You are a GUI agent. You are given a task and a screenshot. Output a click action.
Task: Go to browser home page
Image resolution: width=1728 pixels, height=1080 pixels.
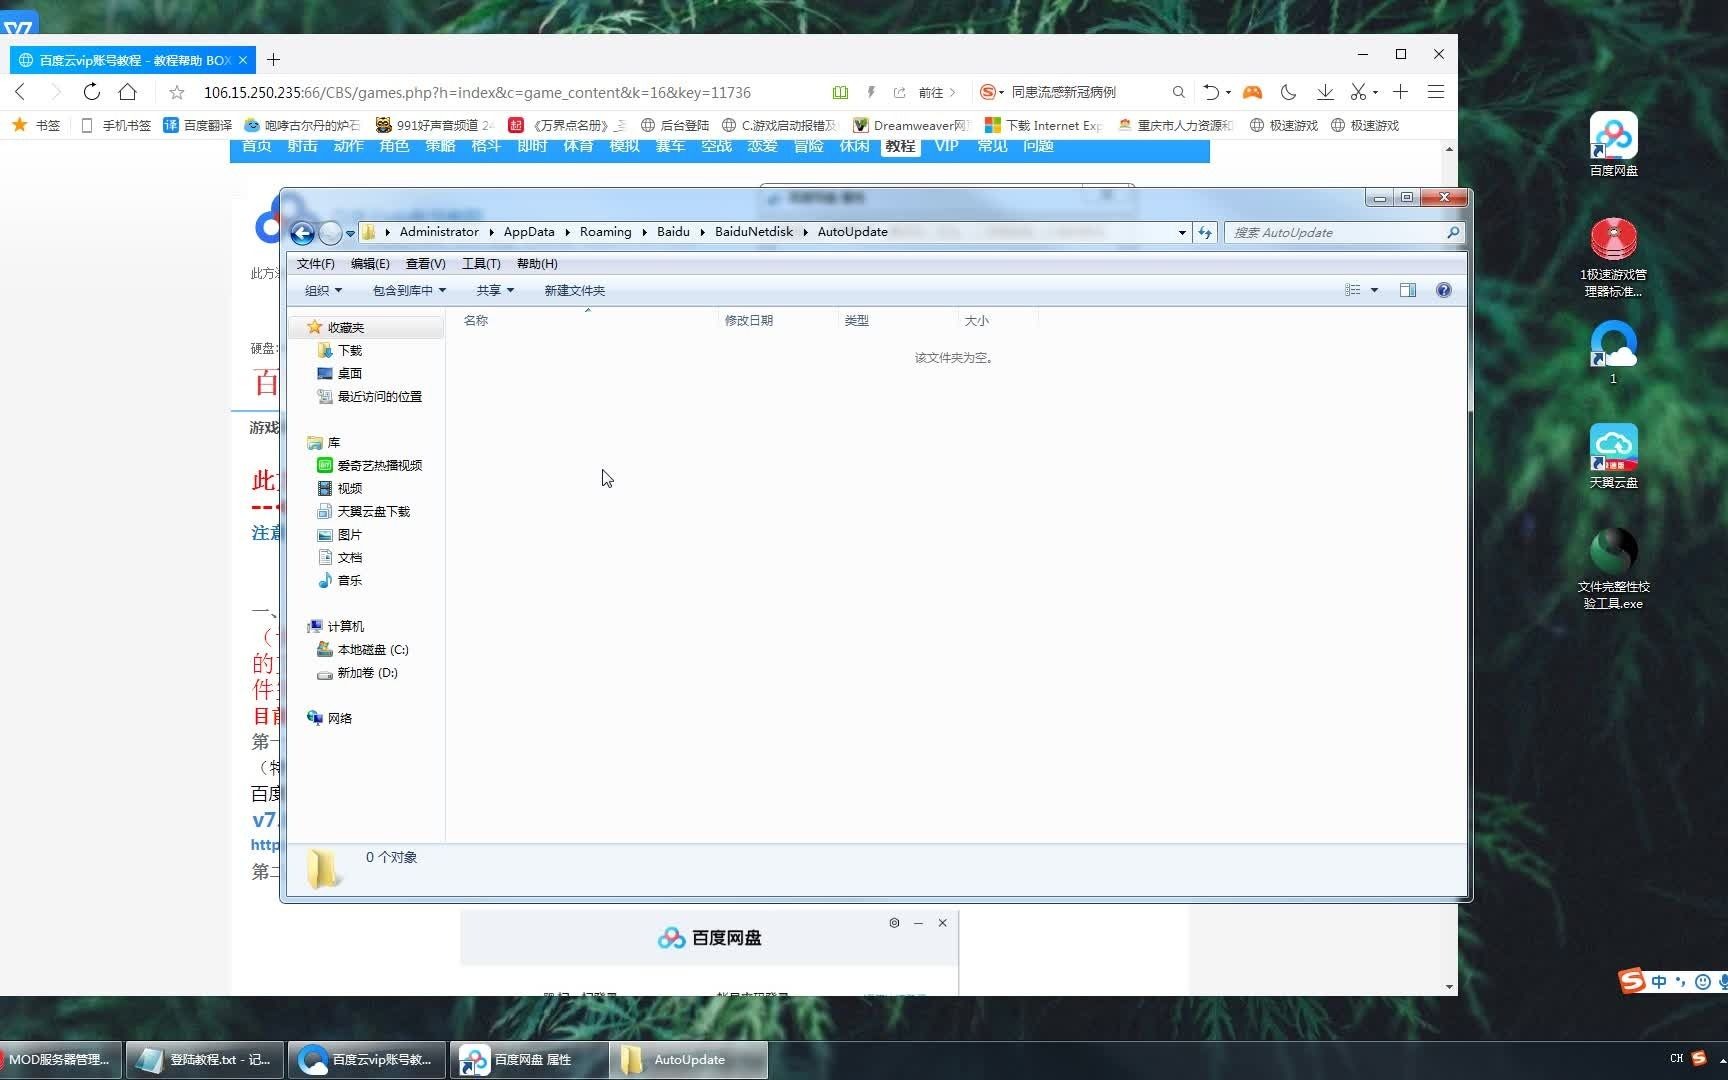point(127,92)
